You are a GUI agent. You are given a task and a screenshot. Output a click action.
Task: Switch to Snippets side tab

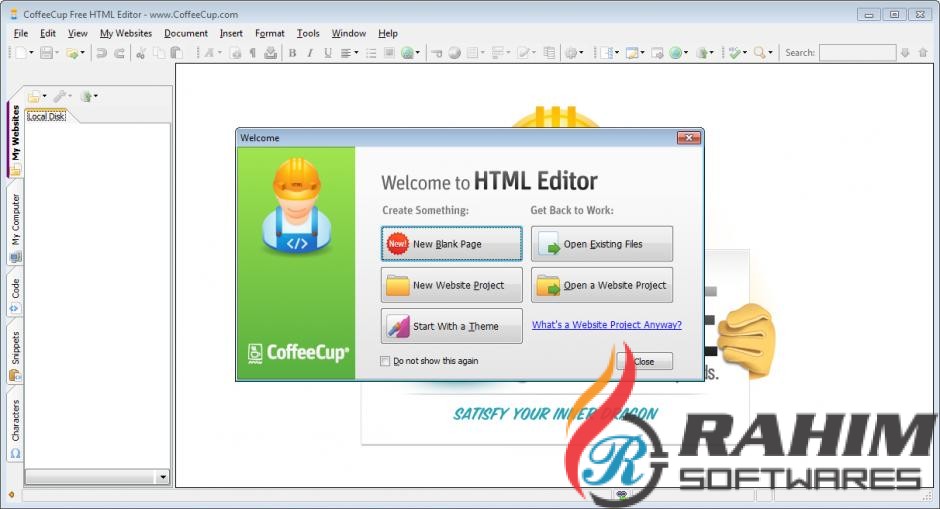coord(16,355)
